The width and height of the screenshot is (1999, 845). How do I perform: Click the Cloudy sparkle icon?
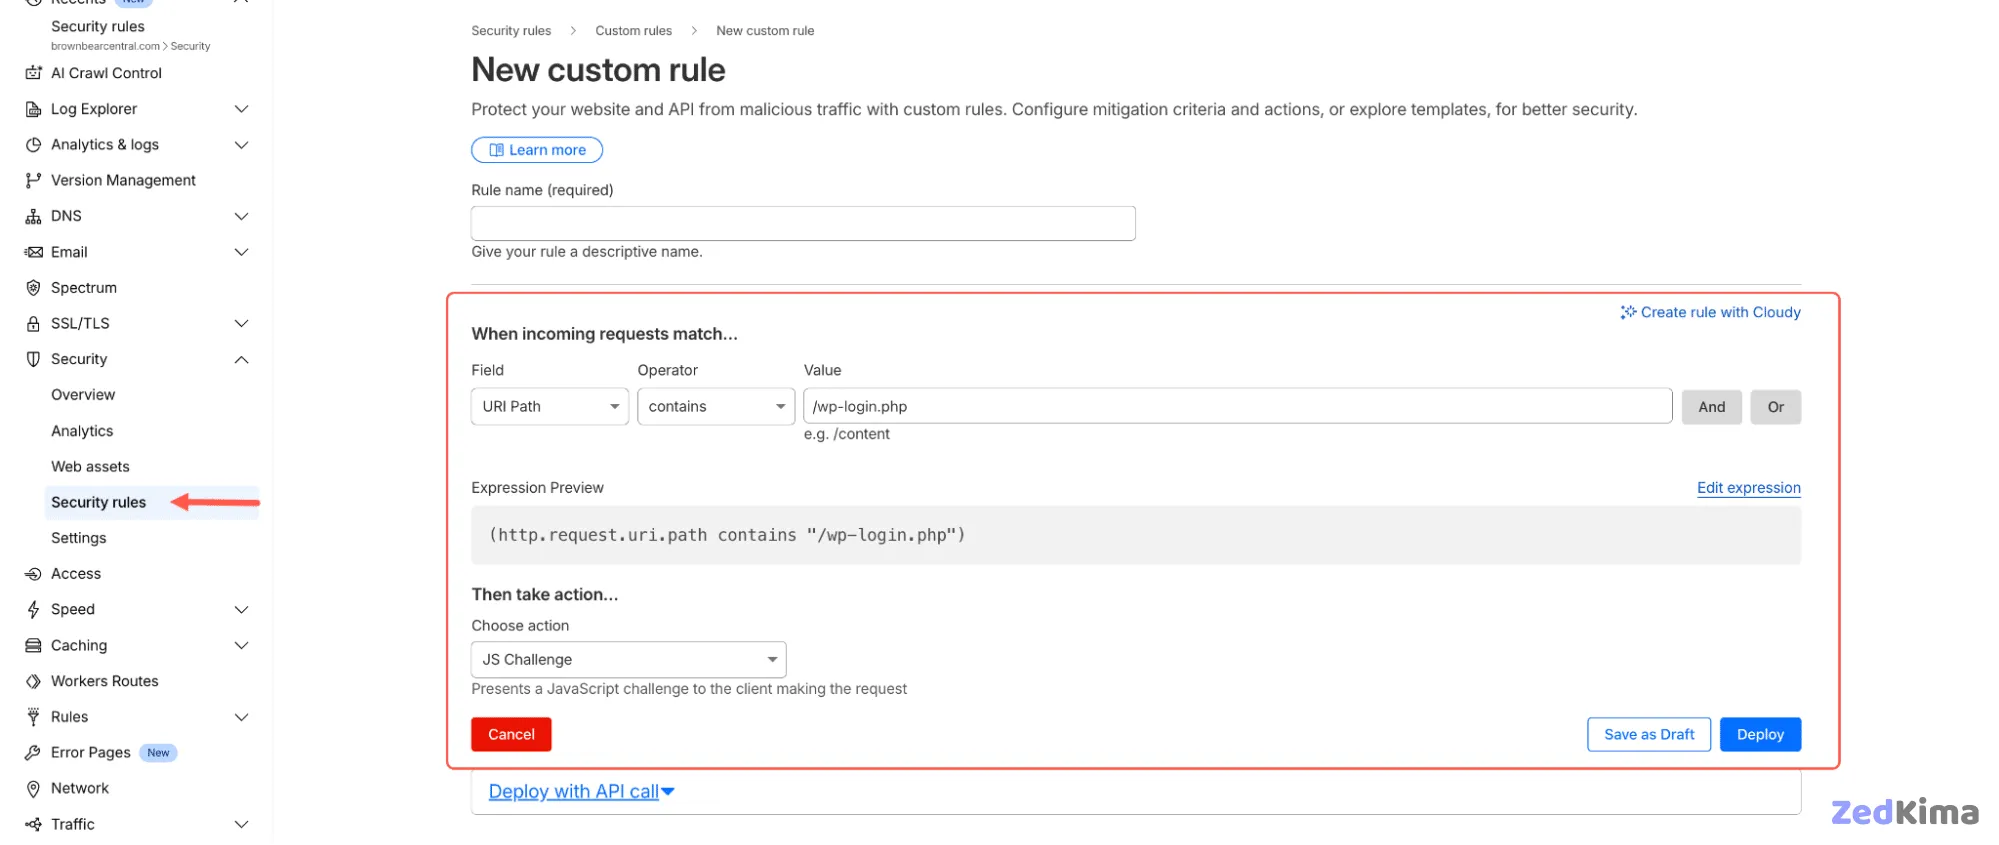[x=1628, y=312]
